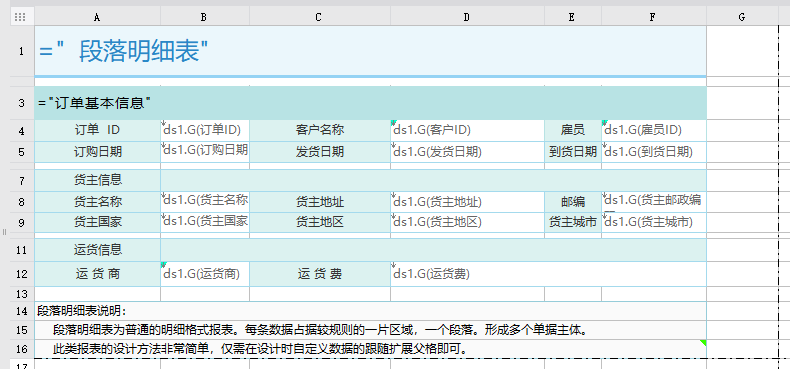Click the "订单 ID" label cell
The width and height of the screenshot is (790, 369).
pos(97,131)
